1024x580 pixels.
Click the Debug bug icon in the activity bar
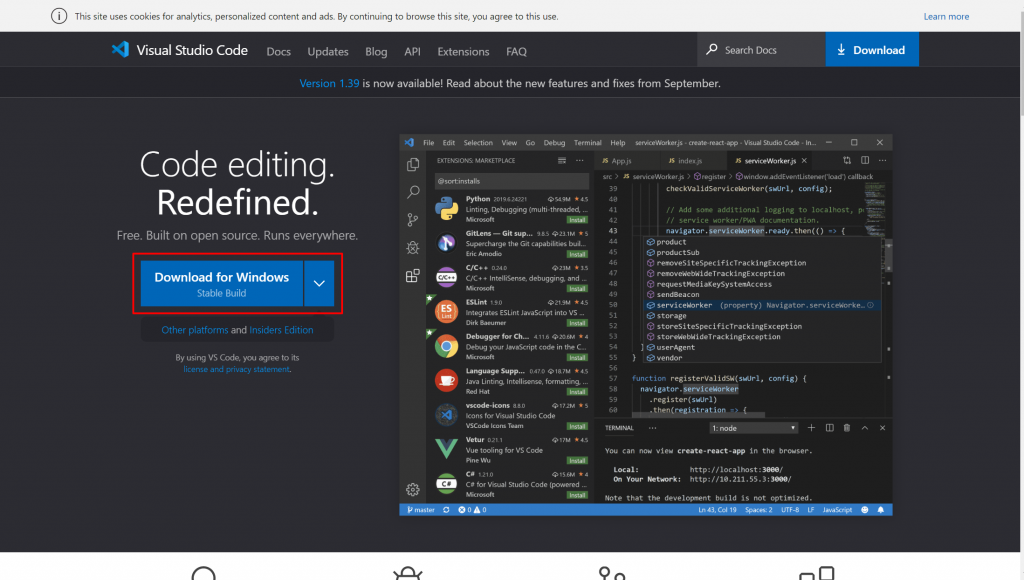413,248
